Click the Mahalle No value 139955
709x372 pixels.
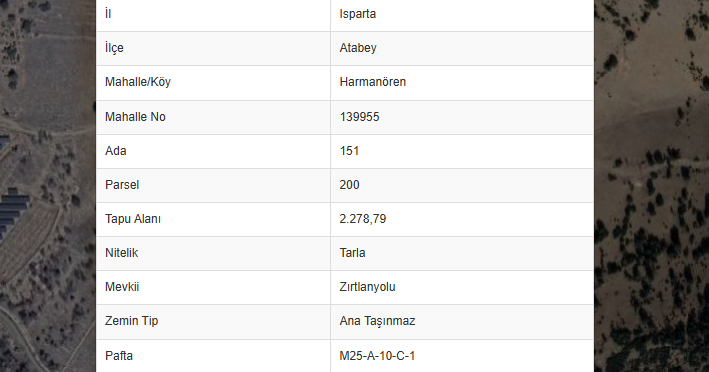point(359,117)
